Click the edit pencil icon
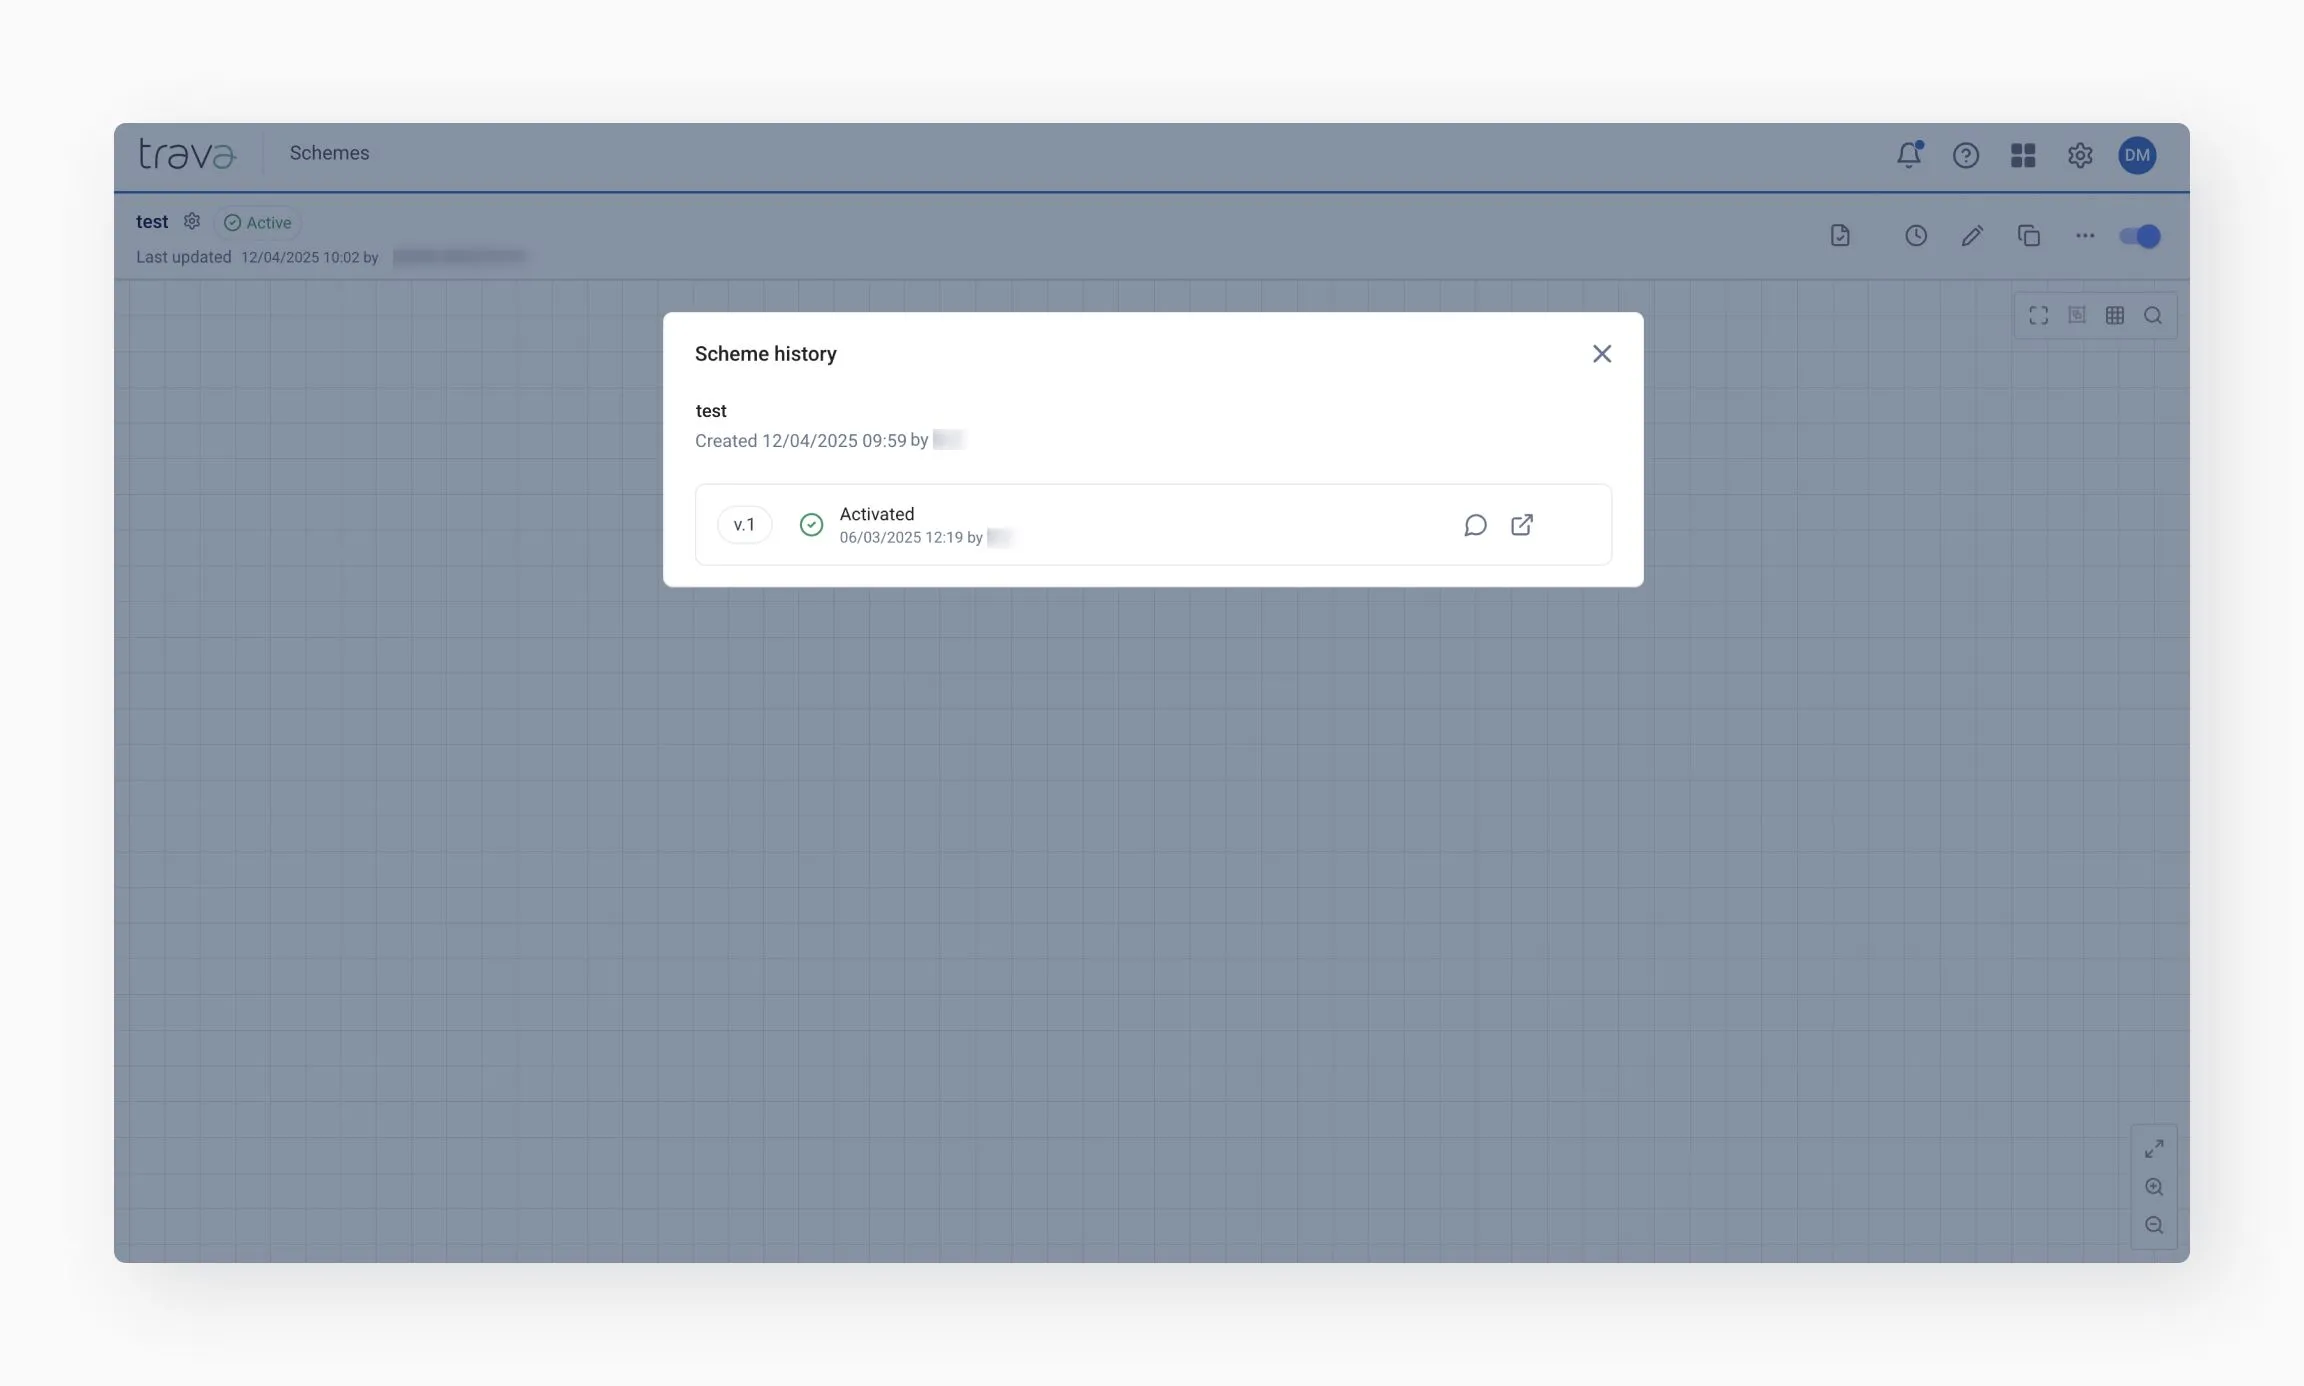 click(1972, 236)
